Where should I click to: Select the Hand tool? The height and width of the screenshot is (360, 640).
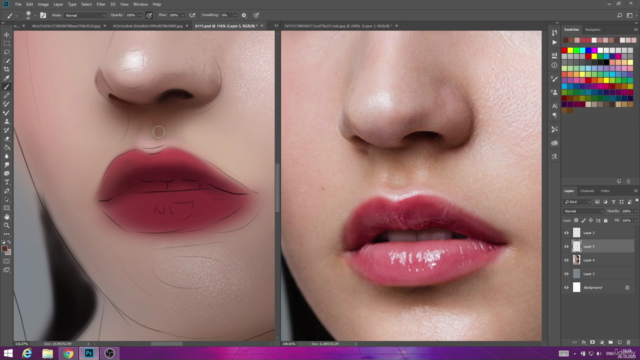click(x=7, y=217)
